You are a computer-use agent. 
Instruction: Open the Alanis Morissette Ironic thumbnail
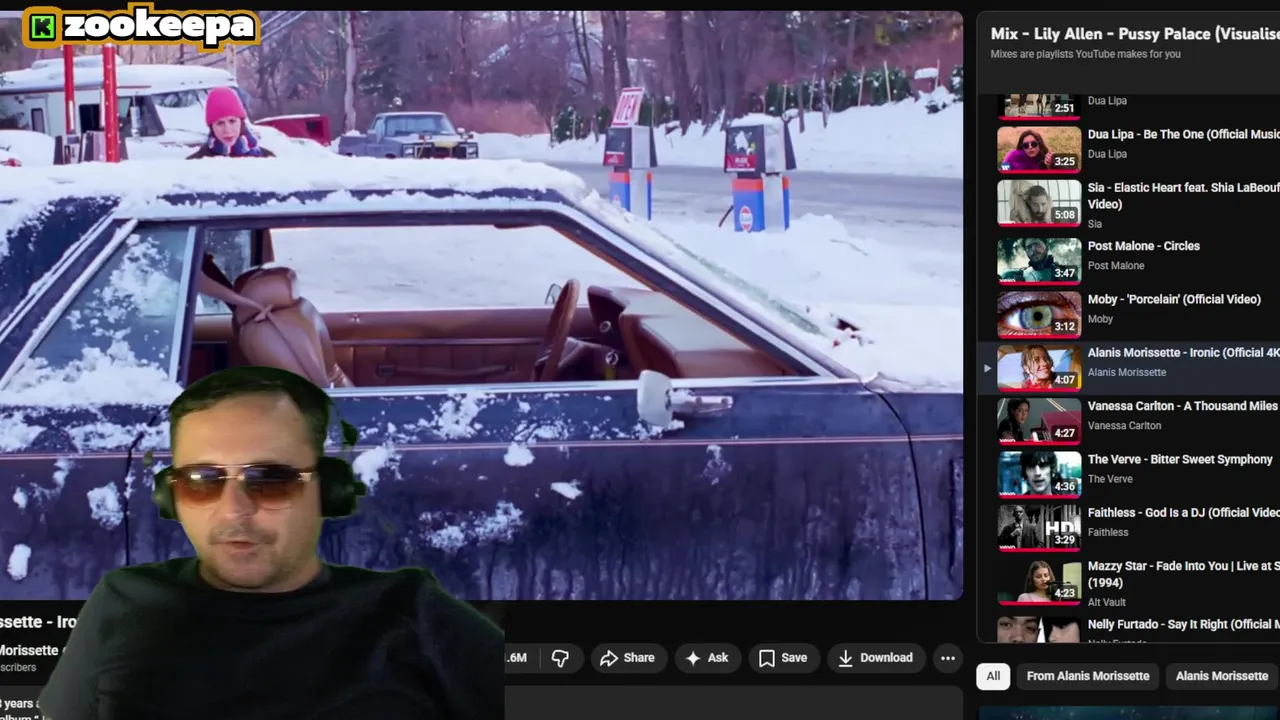(x=1039, y=367)
